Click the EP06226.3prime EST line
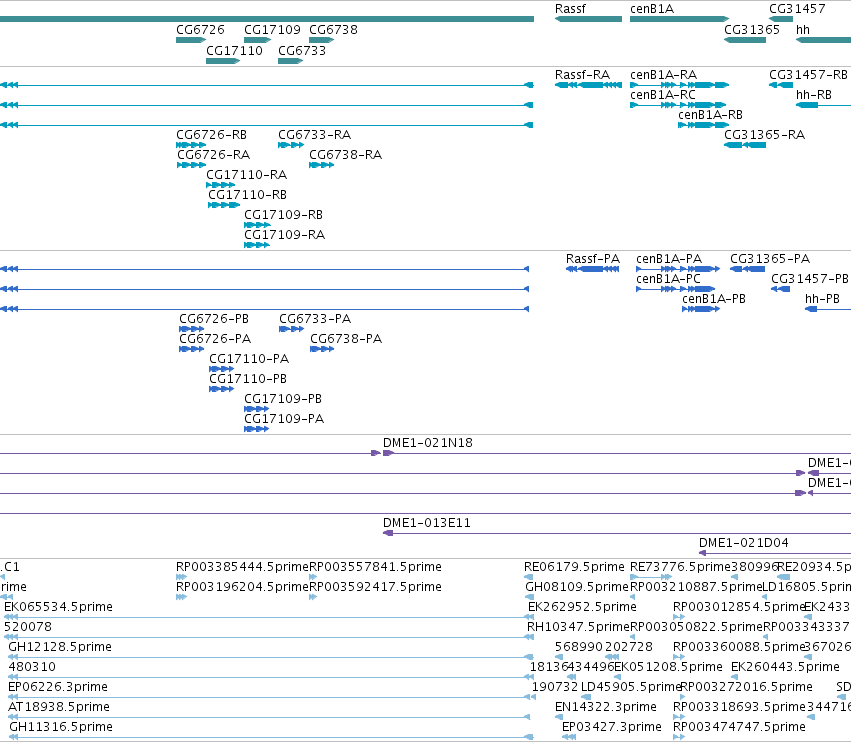Viewport: 851px width, 742px height. [272, 697]
